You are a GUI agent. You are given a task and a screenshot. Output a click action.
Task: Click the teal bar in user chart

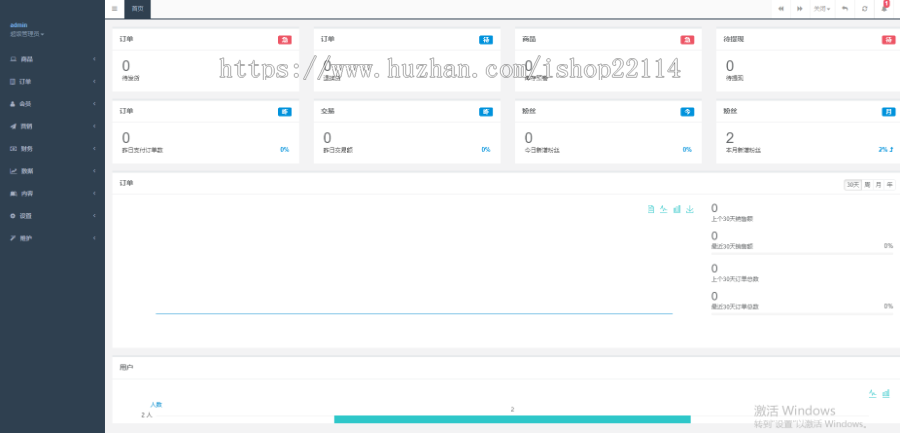pos(512,419)
